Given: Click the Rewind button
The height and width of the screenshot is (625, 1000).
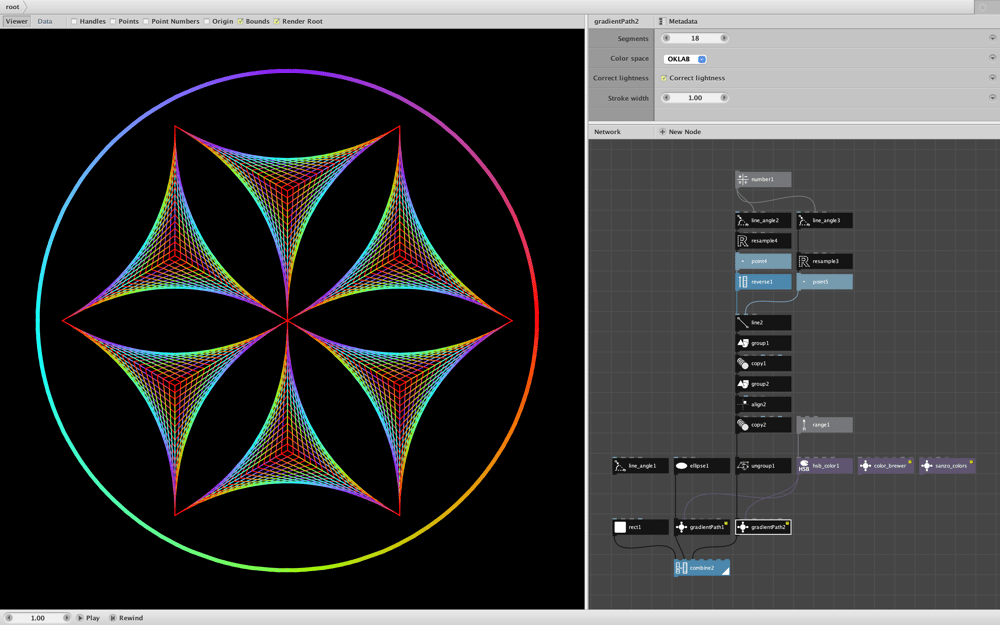Looking at the screenshot, I should 126,617.
